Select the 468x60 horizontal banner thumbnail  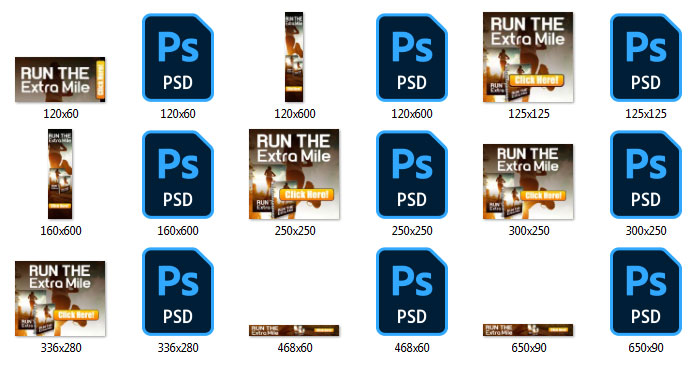294,330
